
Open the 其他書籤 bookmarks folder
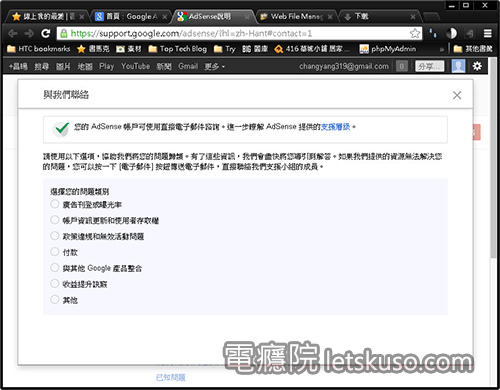tap(473, 49)
